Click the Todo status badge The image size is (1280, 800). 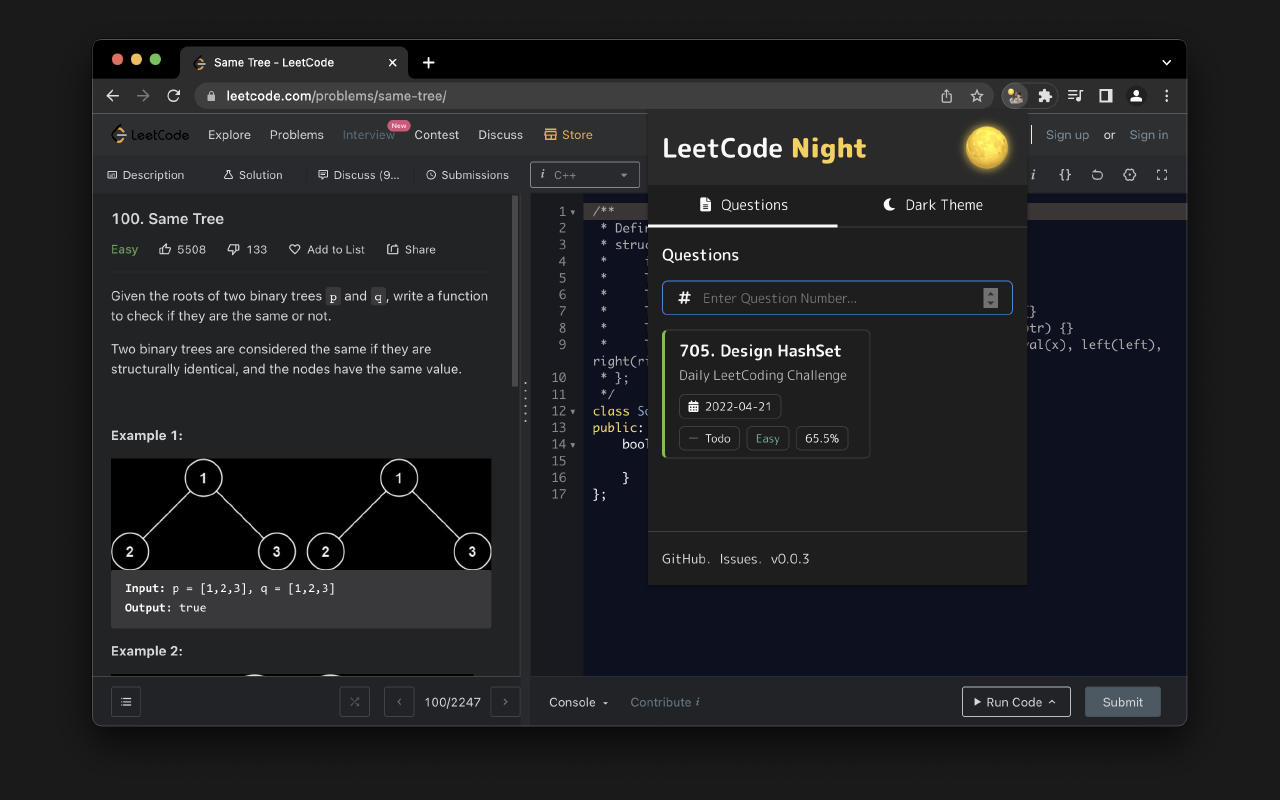710,438
